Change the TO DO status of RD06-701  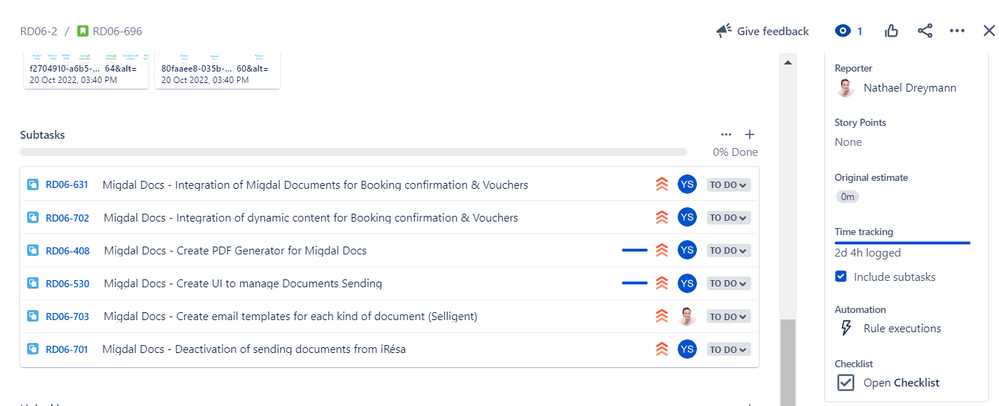[x=729, y=349]
